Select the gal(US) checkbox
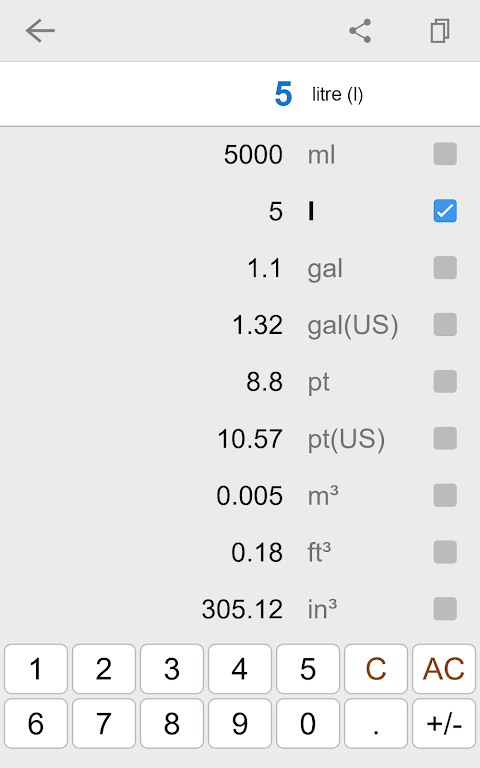This screenshot has height=768, width=480. 445,325
